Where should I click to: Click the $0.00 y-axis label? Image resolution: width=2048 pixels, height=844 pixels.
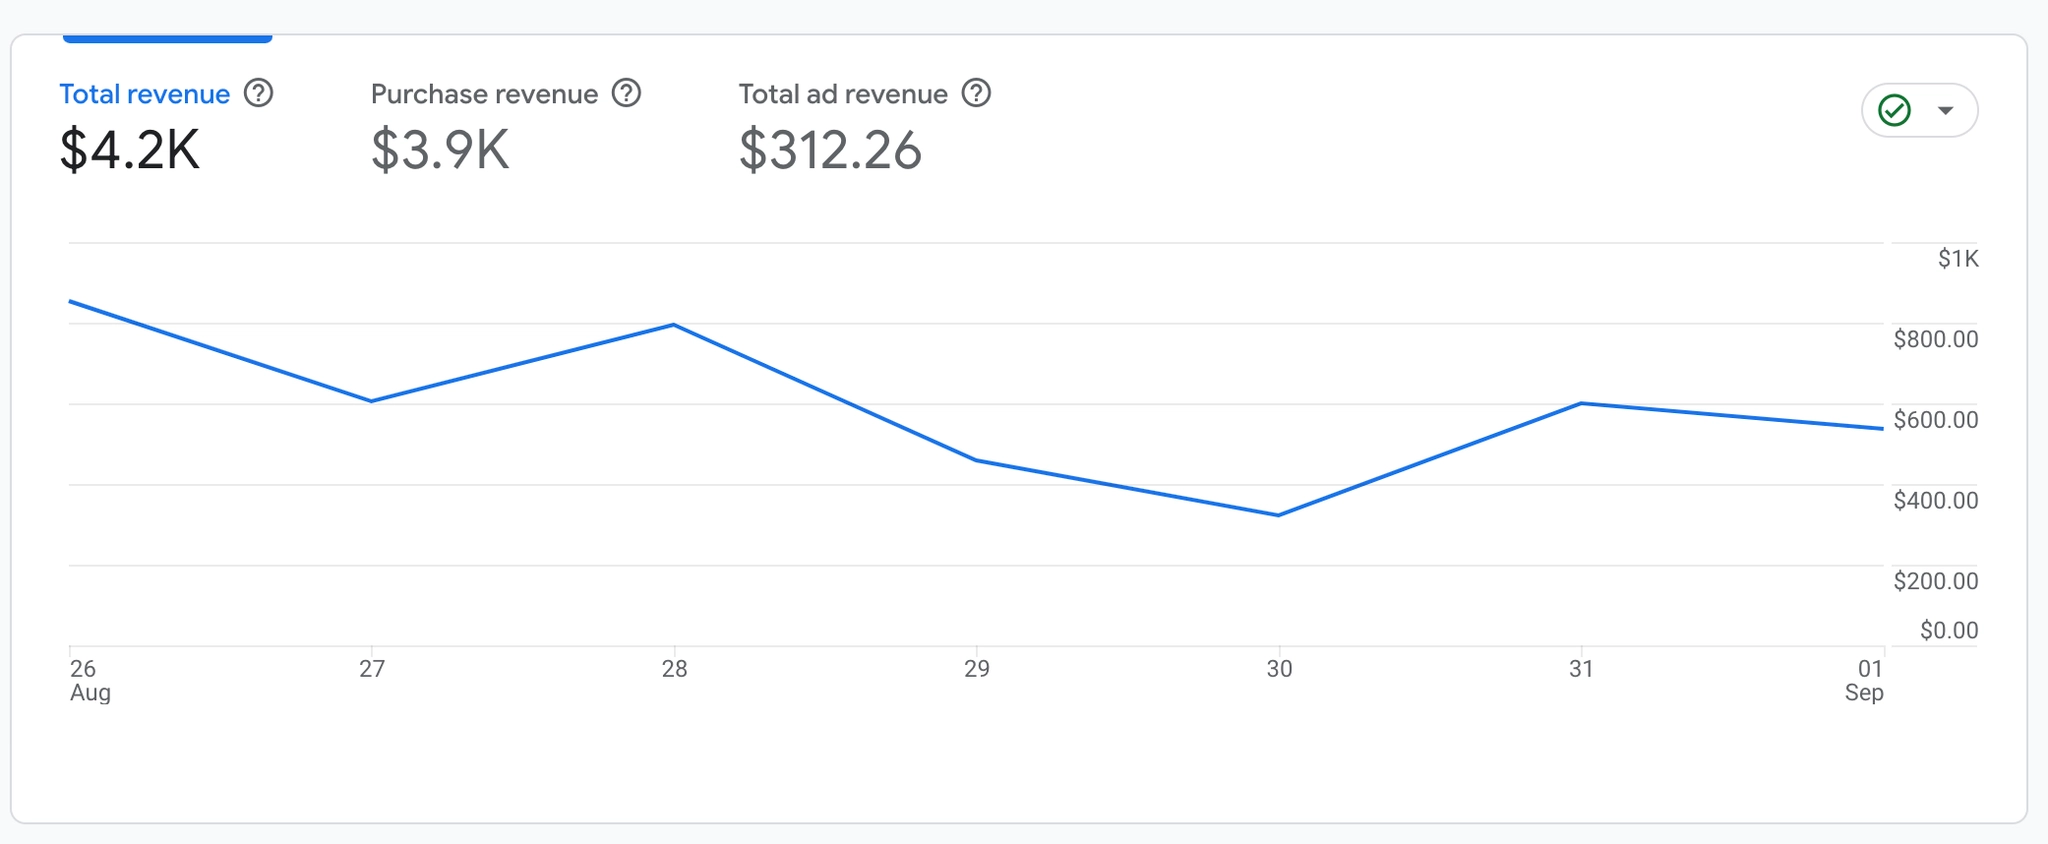click(x=1948, y=630)
